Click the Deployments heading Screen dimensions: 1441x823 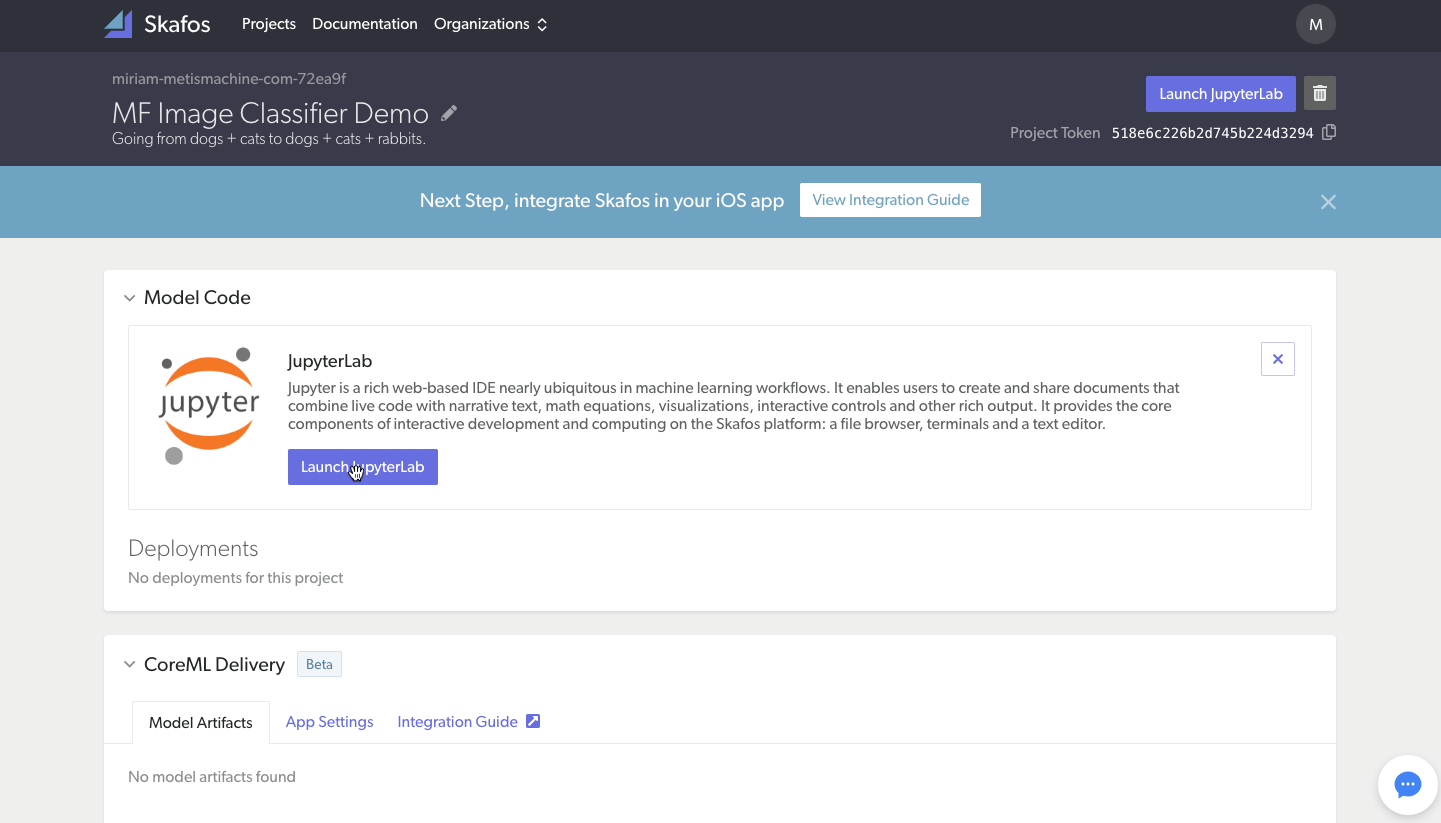pos(193,548)
